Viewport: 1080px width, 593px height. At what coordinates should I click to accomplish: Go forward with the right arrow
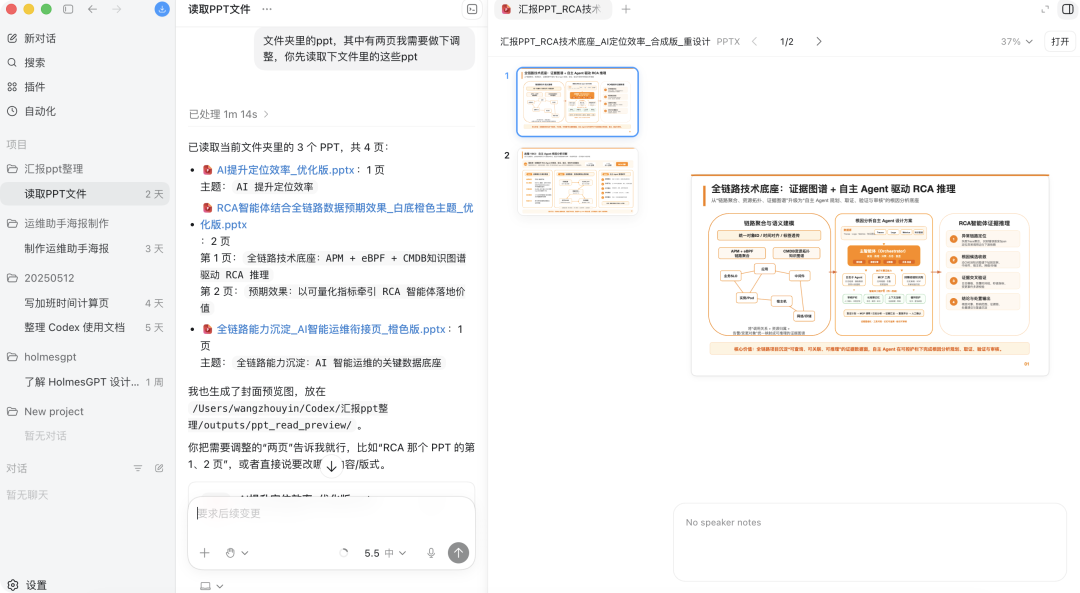(116, 9)
